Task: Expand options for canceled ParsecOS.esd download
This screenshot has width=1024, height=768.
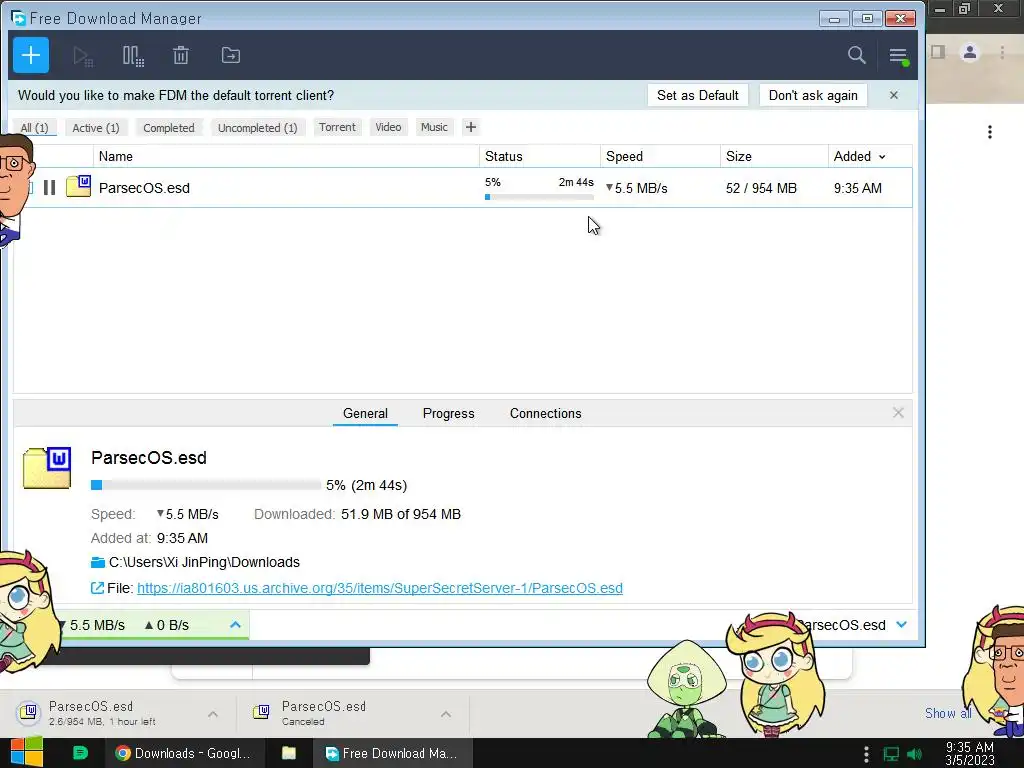Action: [x=446, y=714]
